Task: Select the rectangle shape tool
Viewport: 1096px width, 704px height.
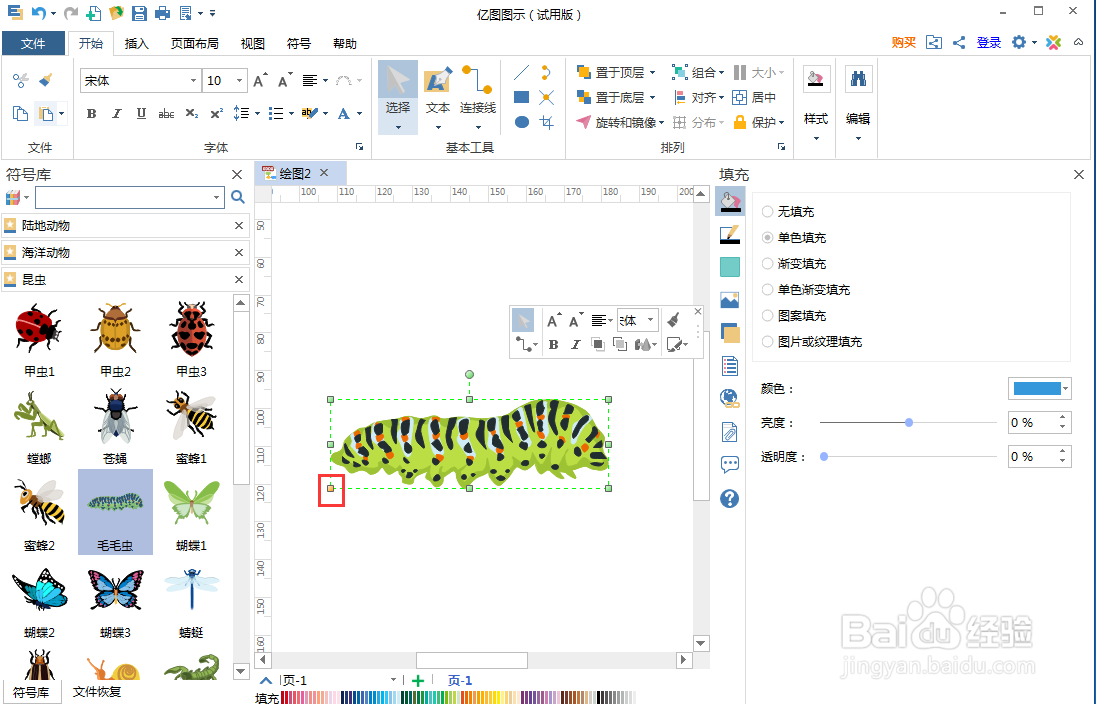Action: coord(521,97)
